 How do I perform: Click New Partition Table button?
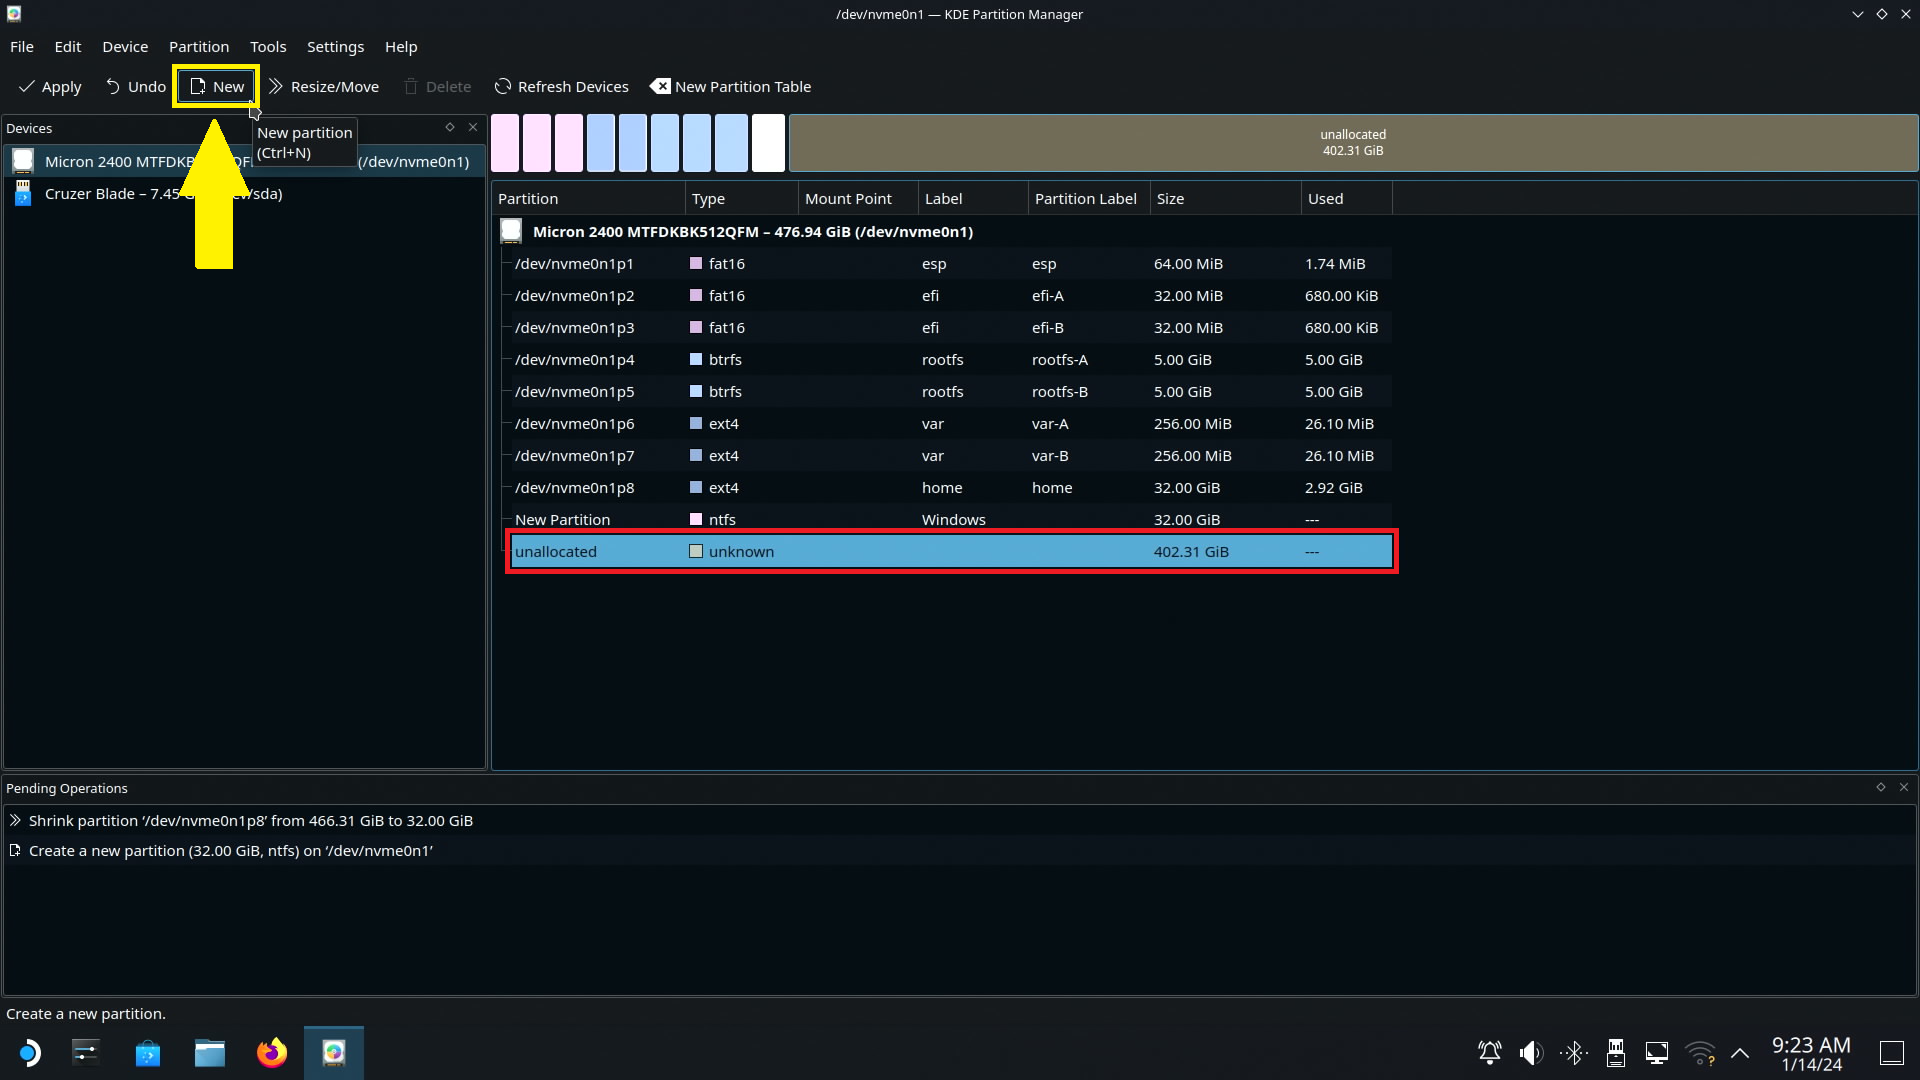click(731, 87)
